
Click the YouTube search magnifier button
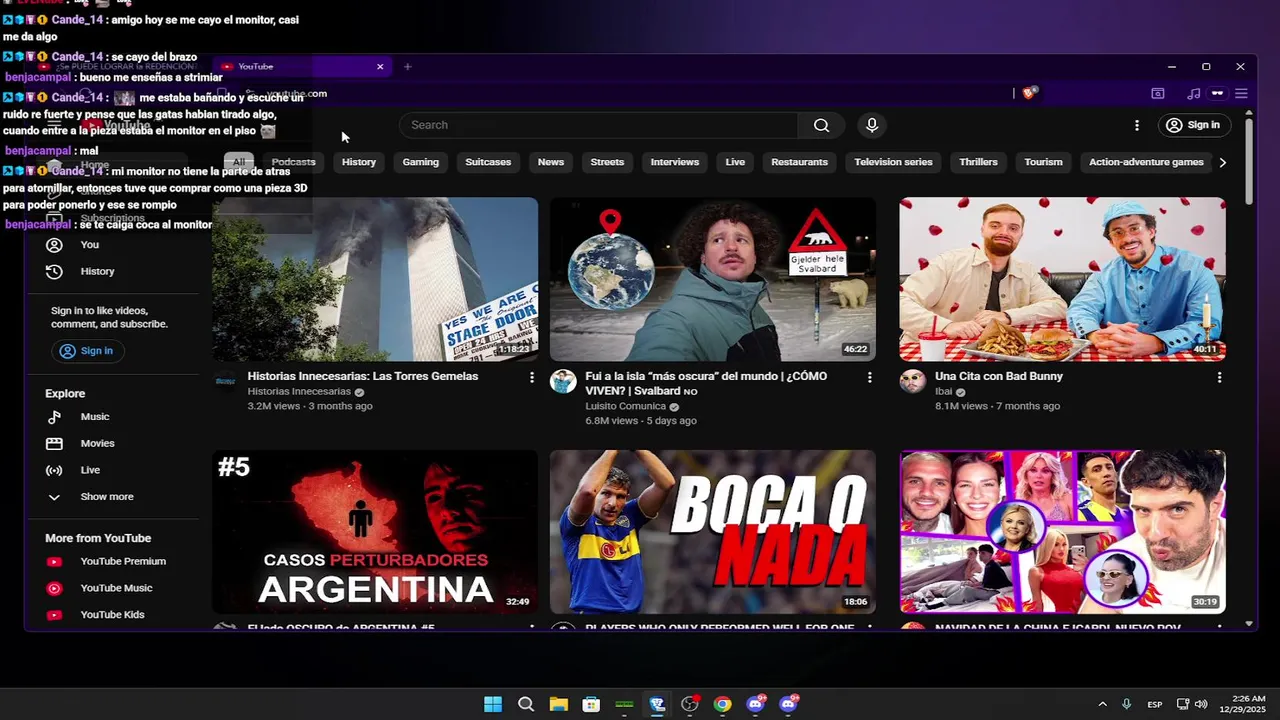coord(821,125)
